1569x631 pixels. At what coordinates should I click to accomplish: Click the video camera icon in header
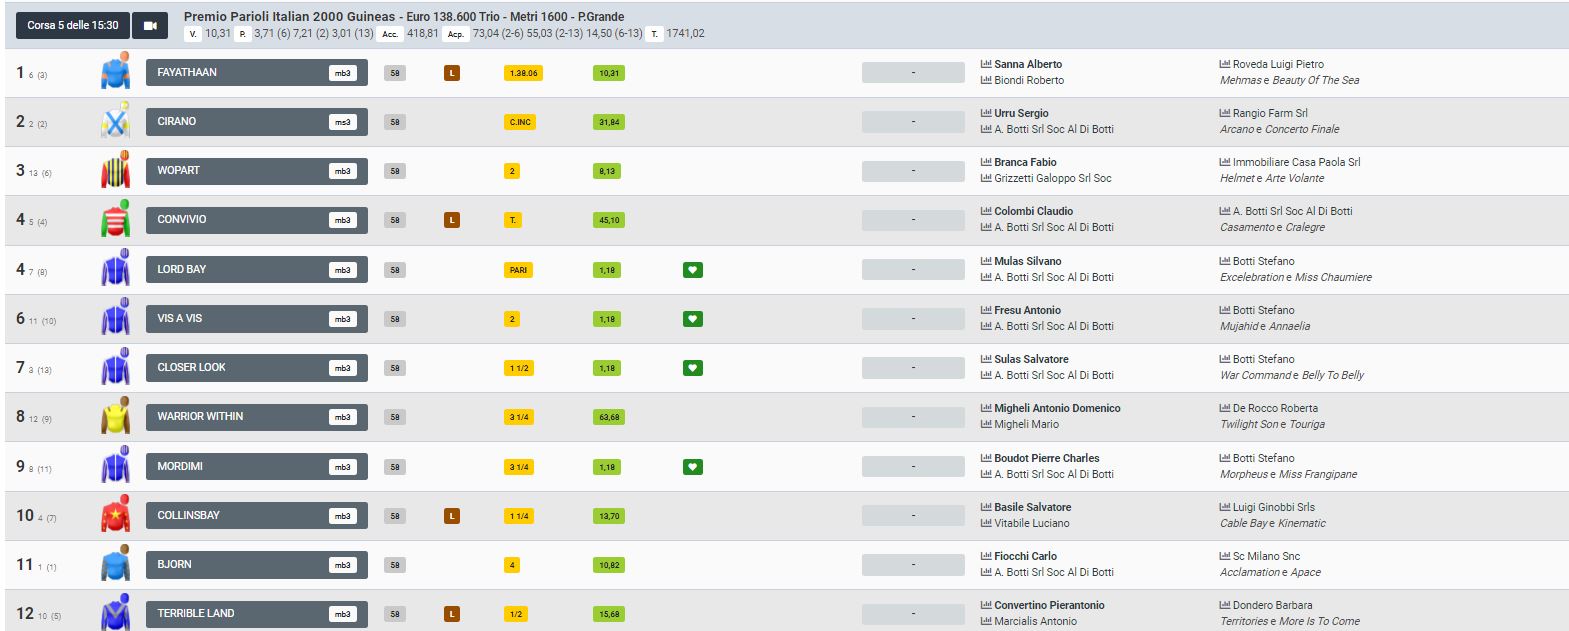point(150,25)
